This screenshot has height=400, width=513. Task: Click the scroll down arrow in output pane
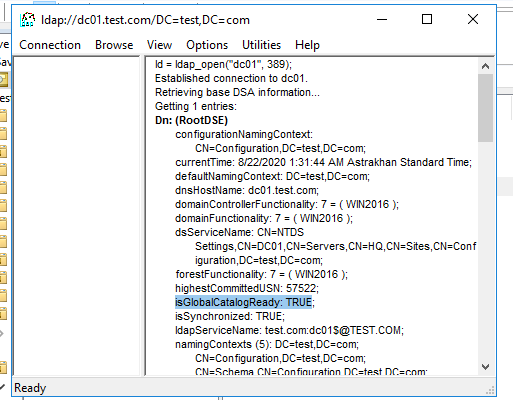coord(485,367)
